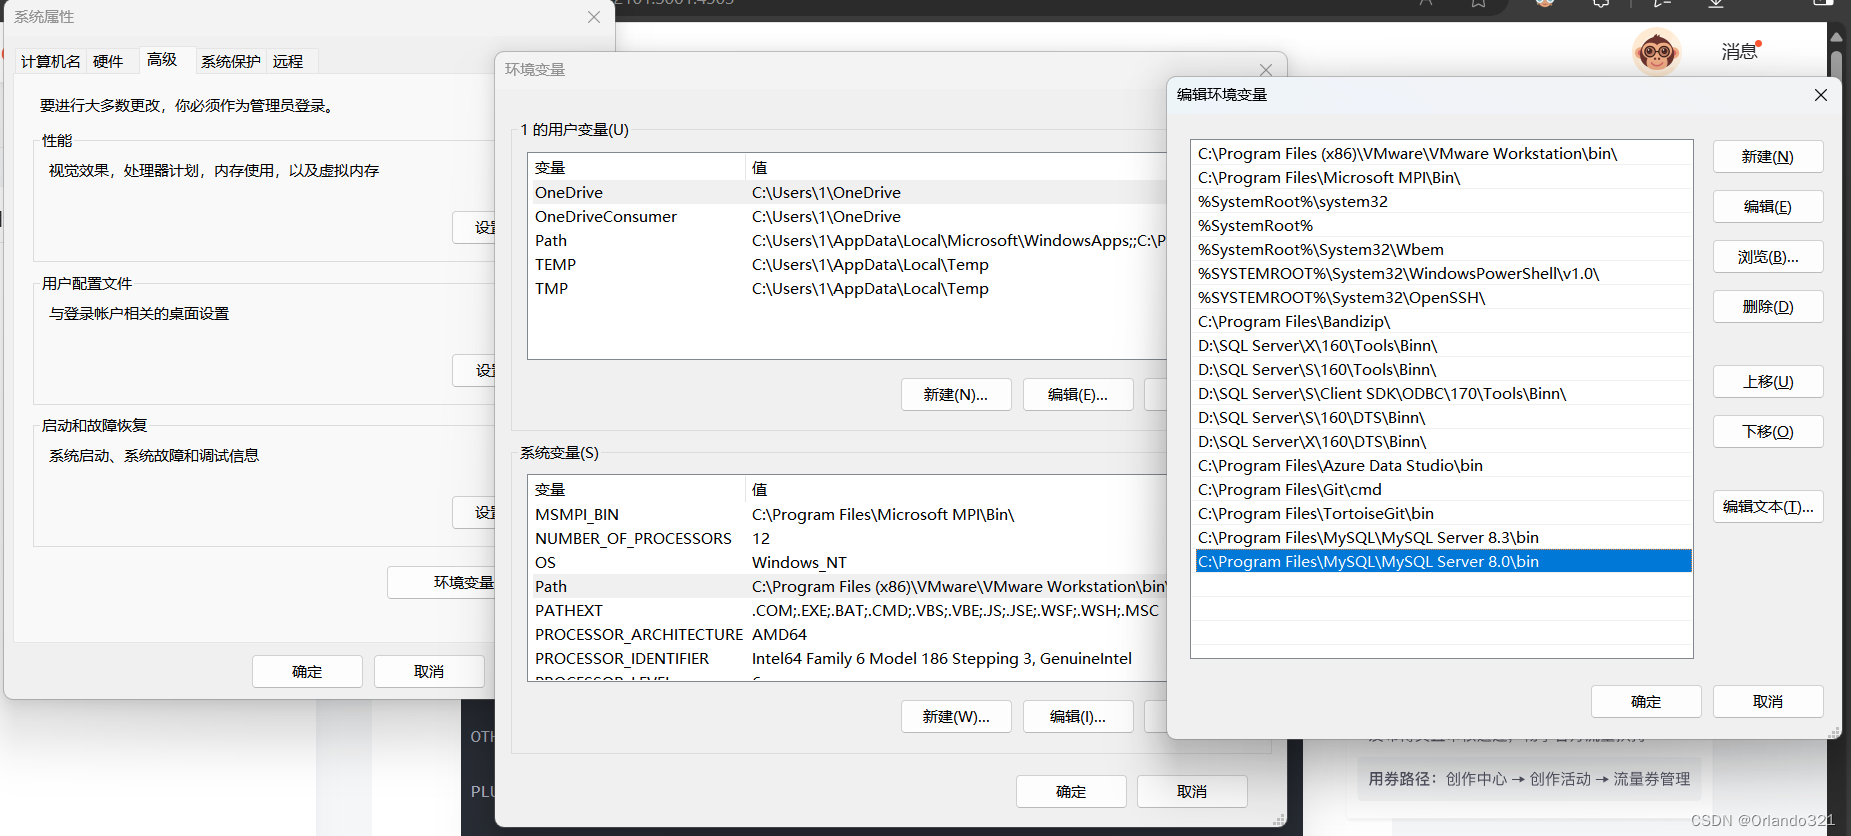Click the 浏览(B)... button
Image resolution: width=1851 pixels, height=836 pixels.
coord(1767,257)
